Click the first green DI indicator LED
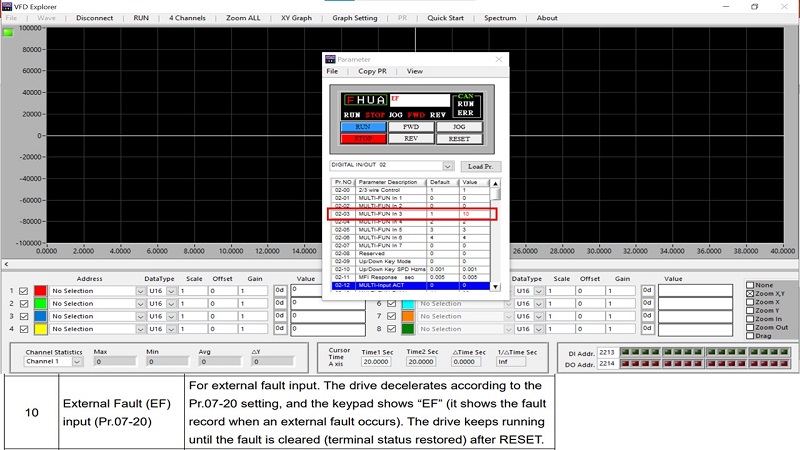Viewport: 800px width, 450px height. pos(624,352)
